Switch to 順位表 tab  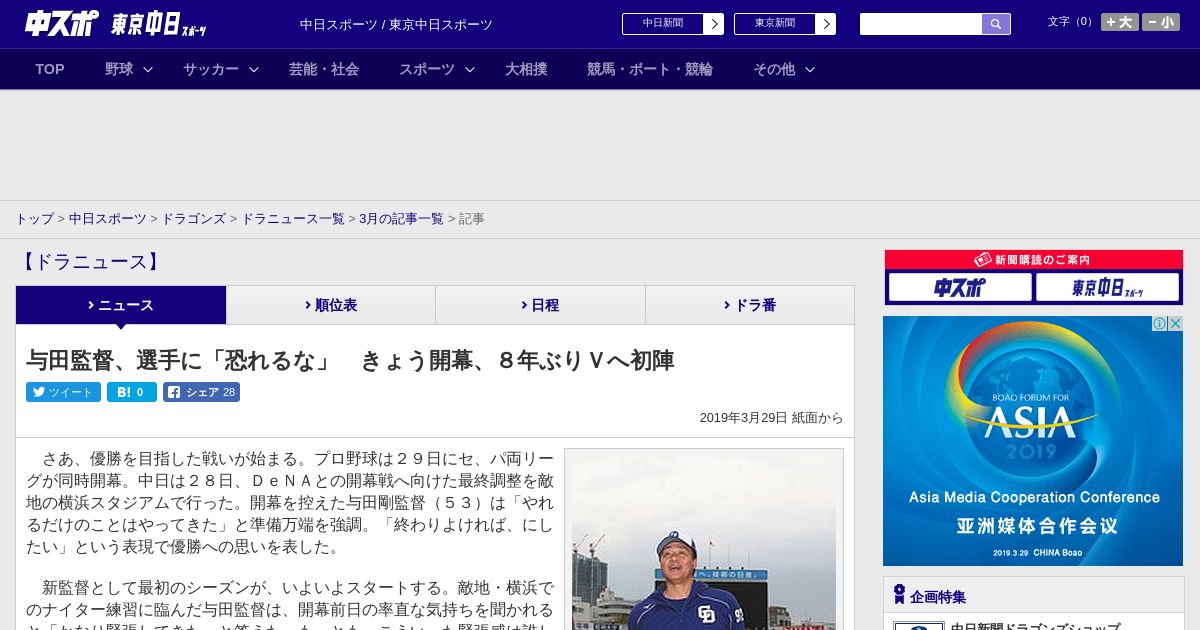pyautogui.click(x=331, y=305)
